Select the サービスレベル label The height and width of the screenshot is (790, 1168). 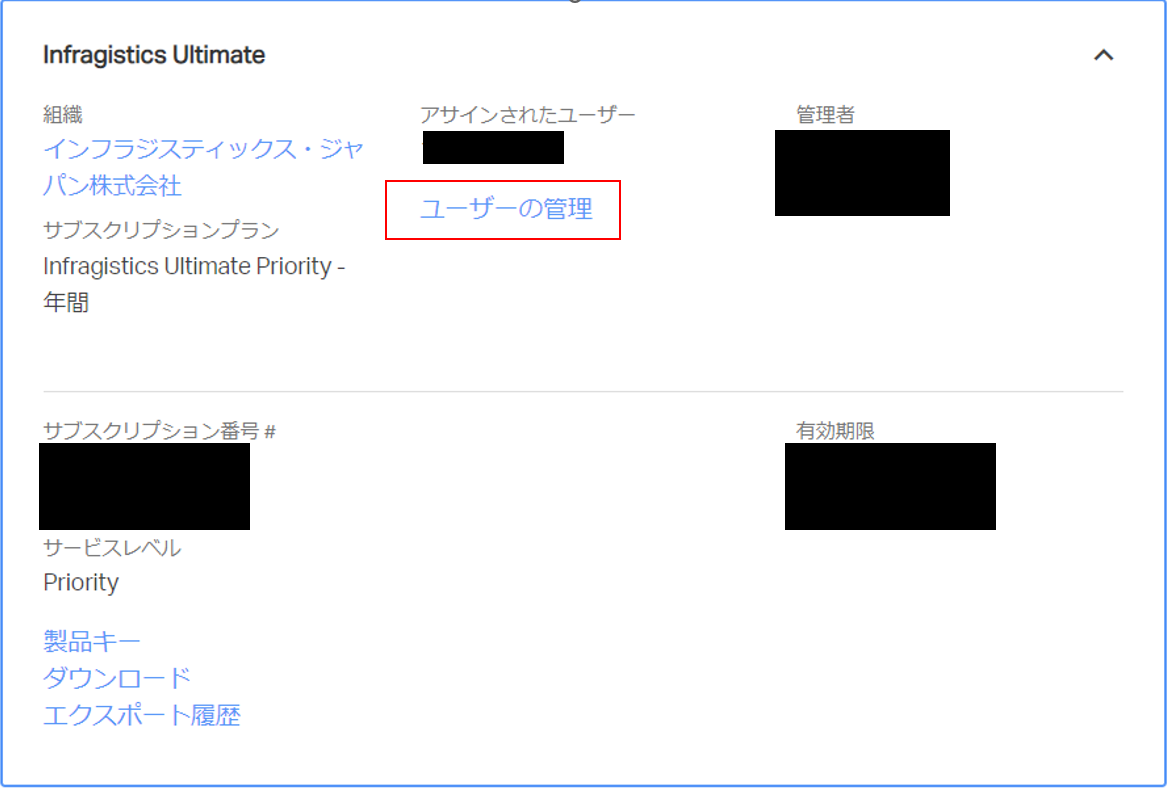pos(112,548)
